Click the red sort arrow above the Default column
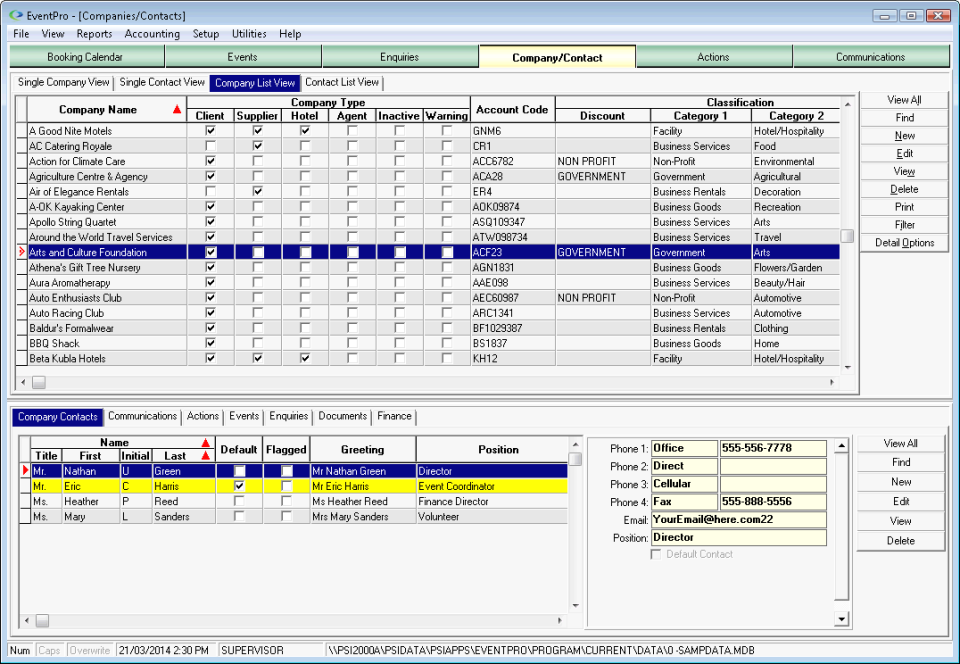Screen dimensions: 960x664 pyautogui.click(x=206, y=442)
